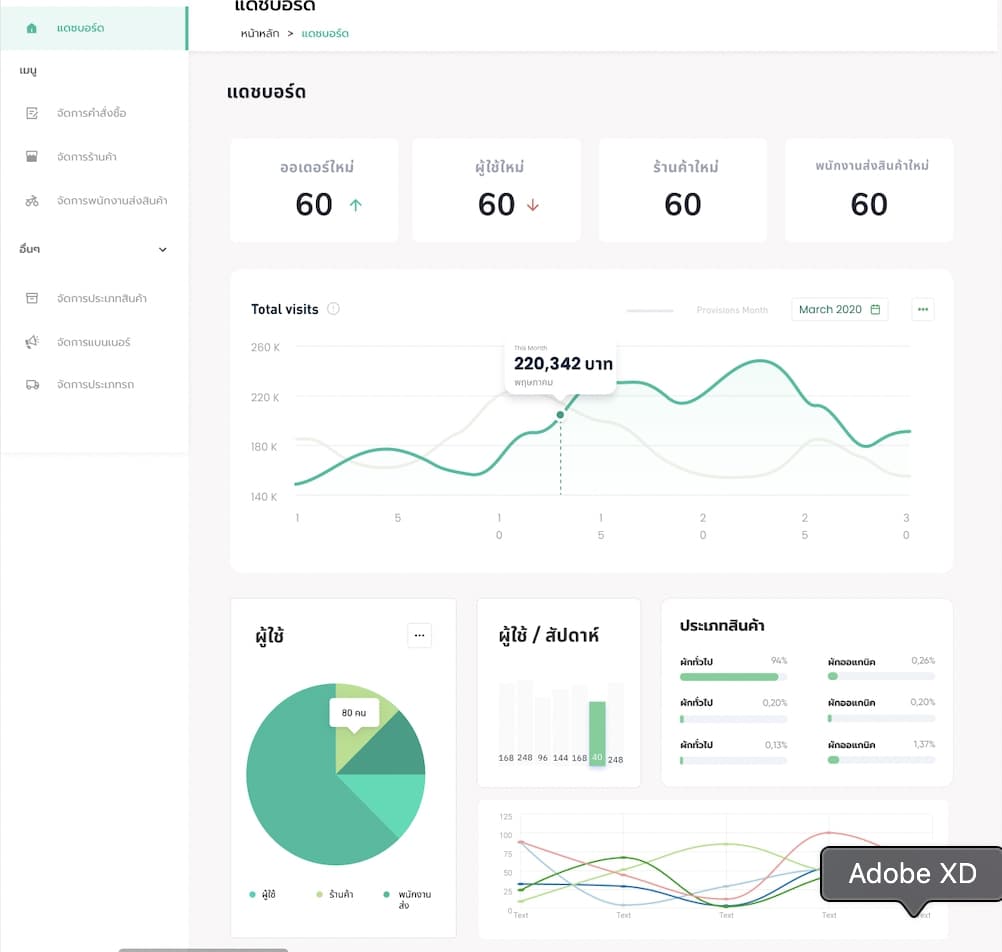Click the แดชบอร์ด breadcrumb link
The height and width of the screenshot is (952, 1002).
pyautogui.click(x=325, y=33)
